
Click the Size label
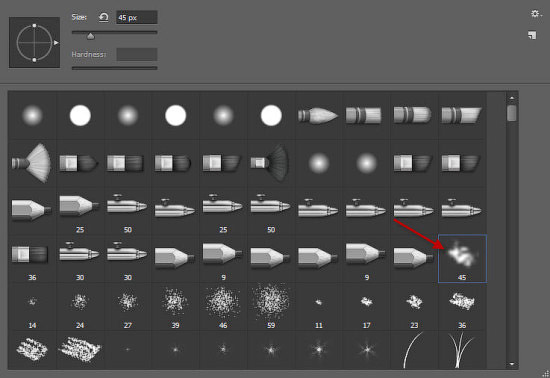(x=79, y=17)
